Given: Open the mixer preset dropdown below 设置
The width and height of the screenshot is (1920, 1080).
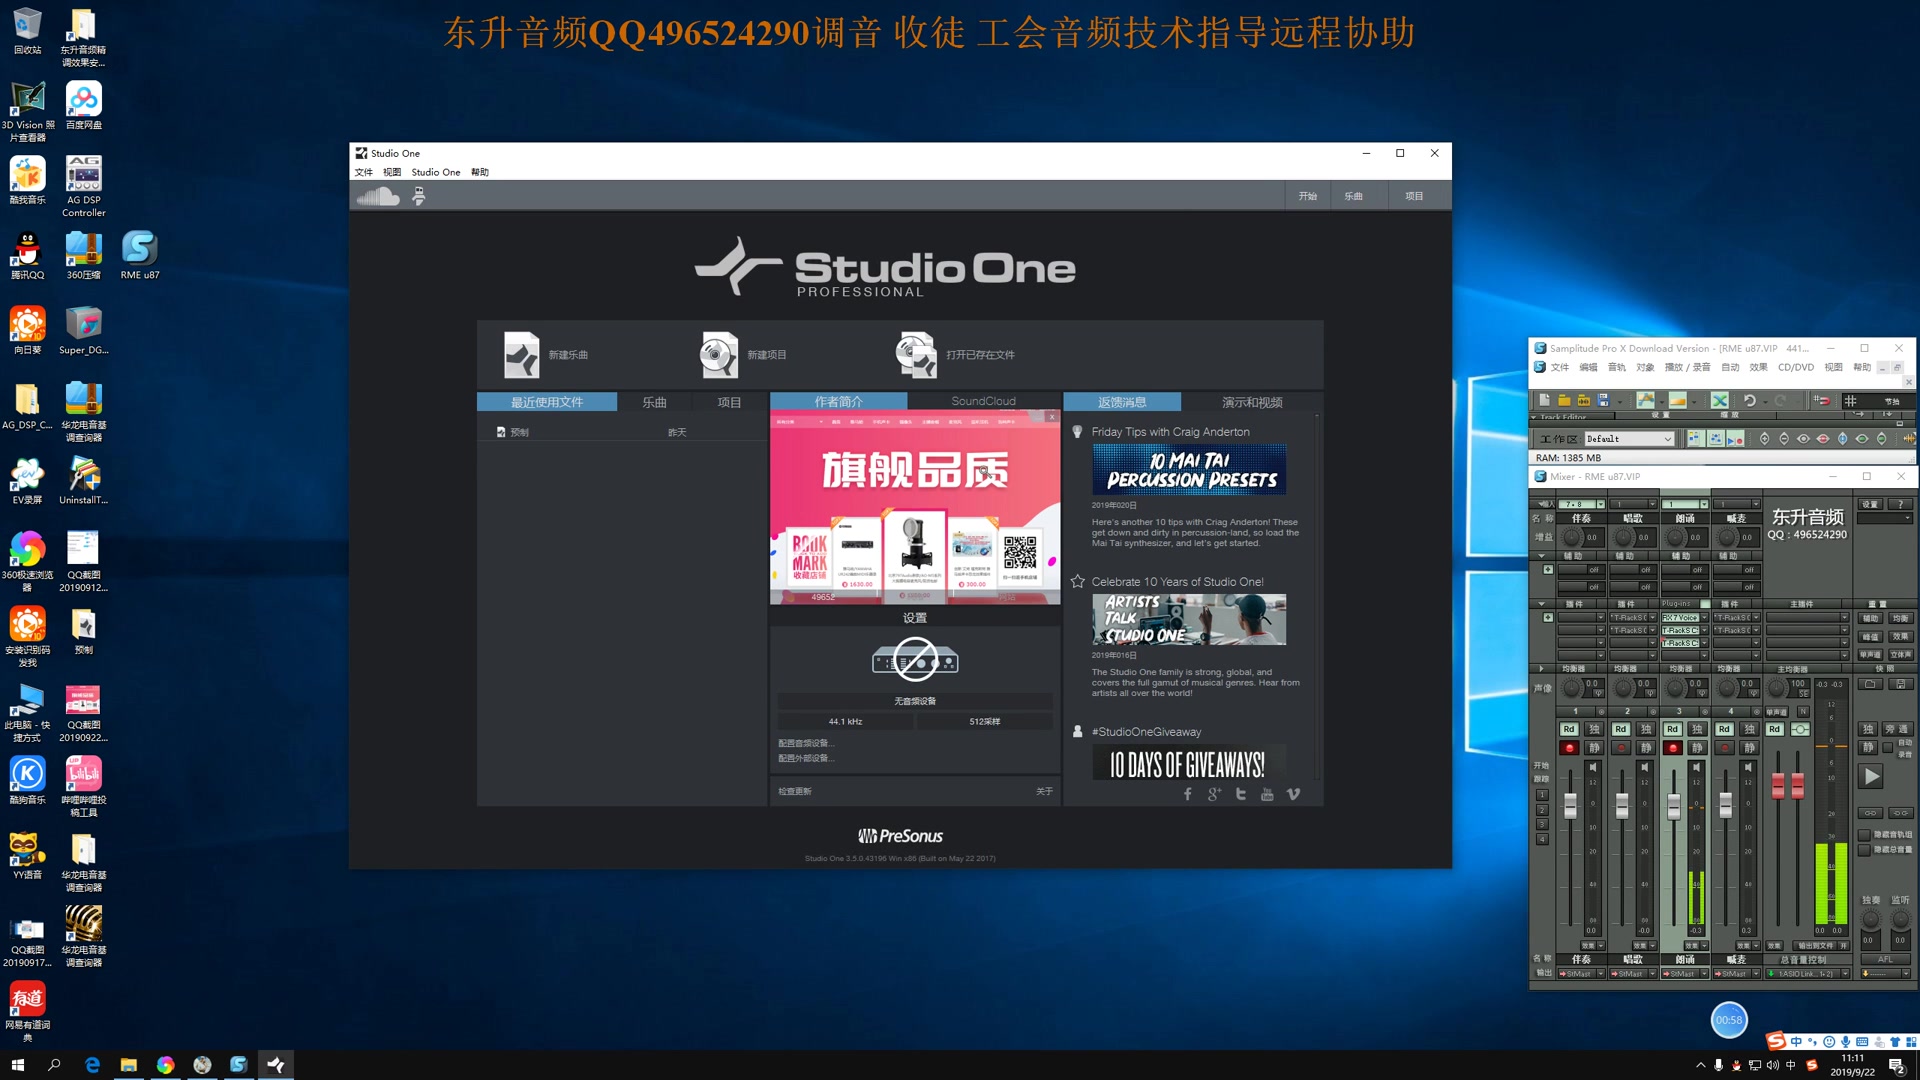Looking at the screenshot, I should click(1885, 518).
